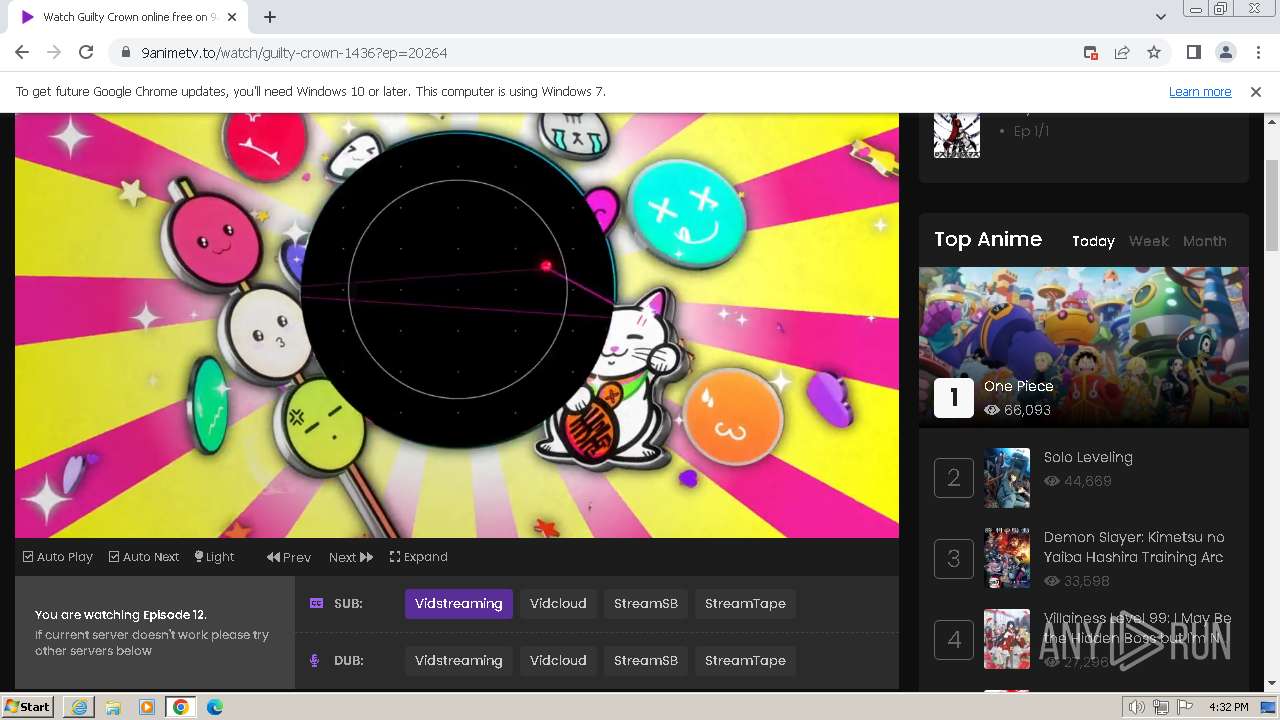
Task: Click the video player area
Action: pos(457,325)
